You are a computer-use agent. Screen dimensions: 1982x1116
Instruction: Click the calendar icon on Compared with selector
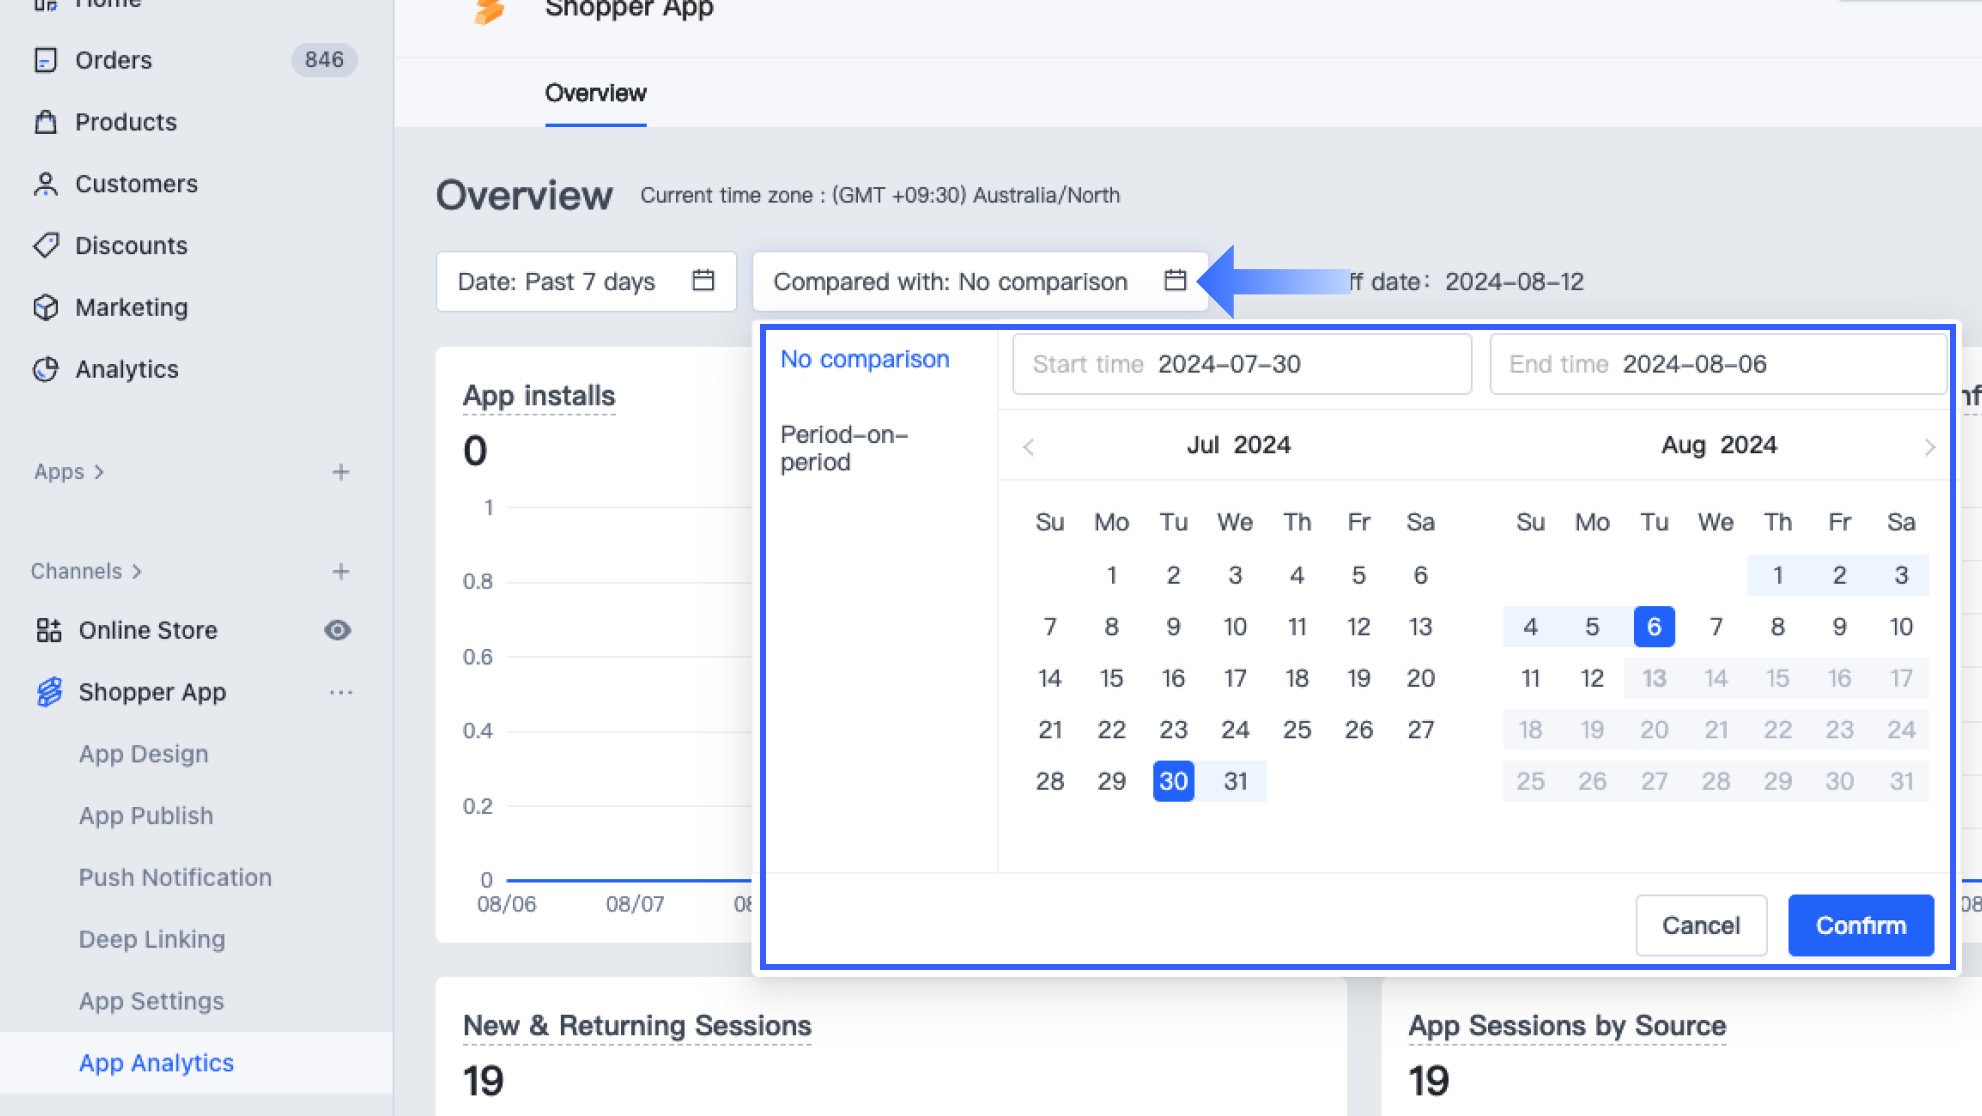click(x=1175, y=281)
